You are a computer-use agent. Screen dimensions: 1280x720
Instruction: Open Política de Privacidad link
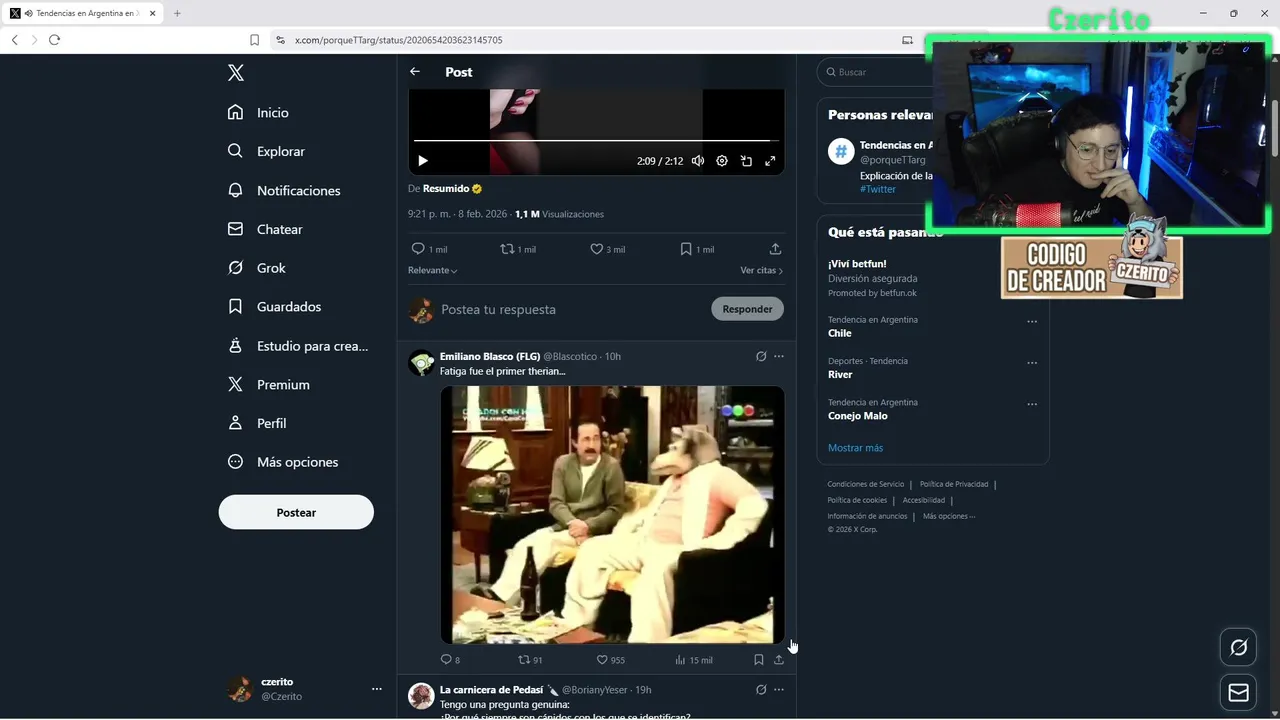(954, 484)
